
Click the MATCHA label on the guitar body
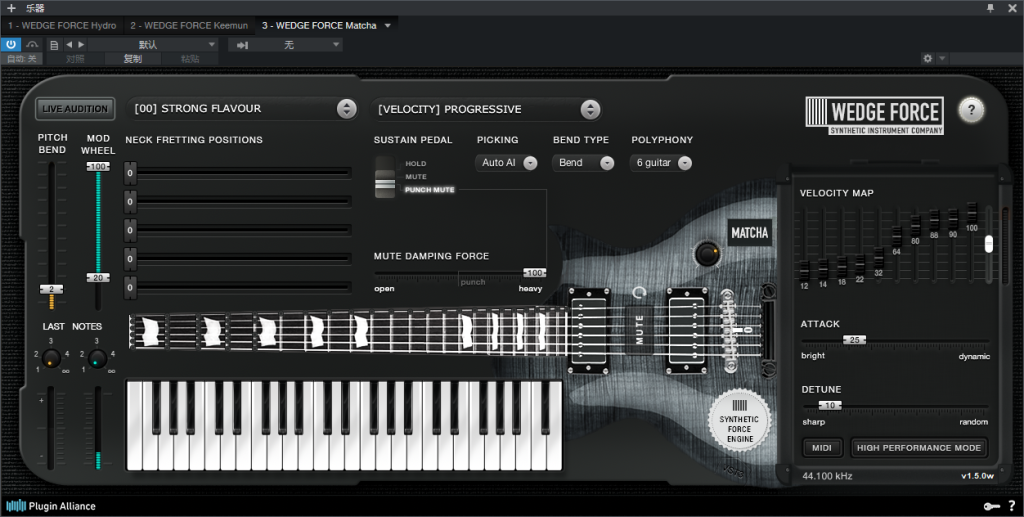pos(750,233)
